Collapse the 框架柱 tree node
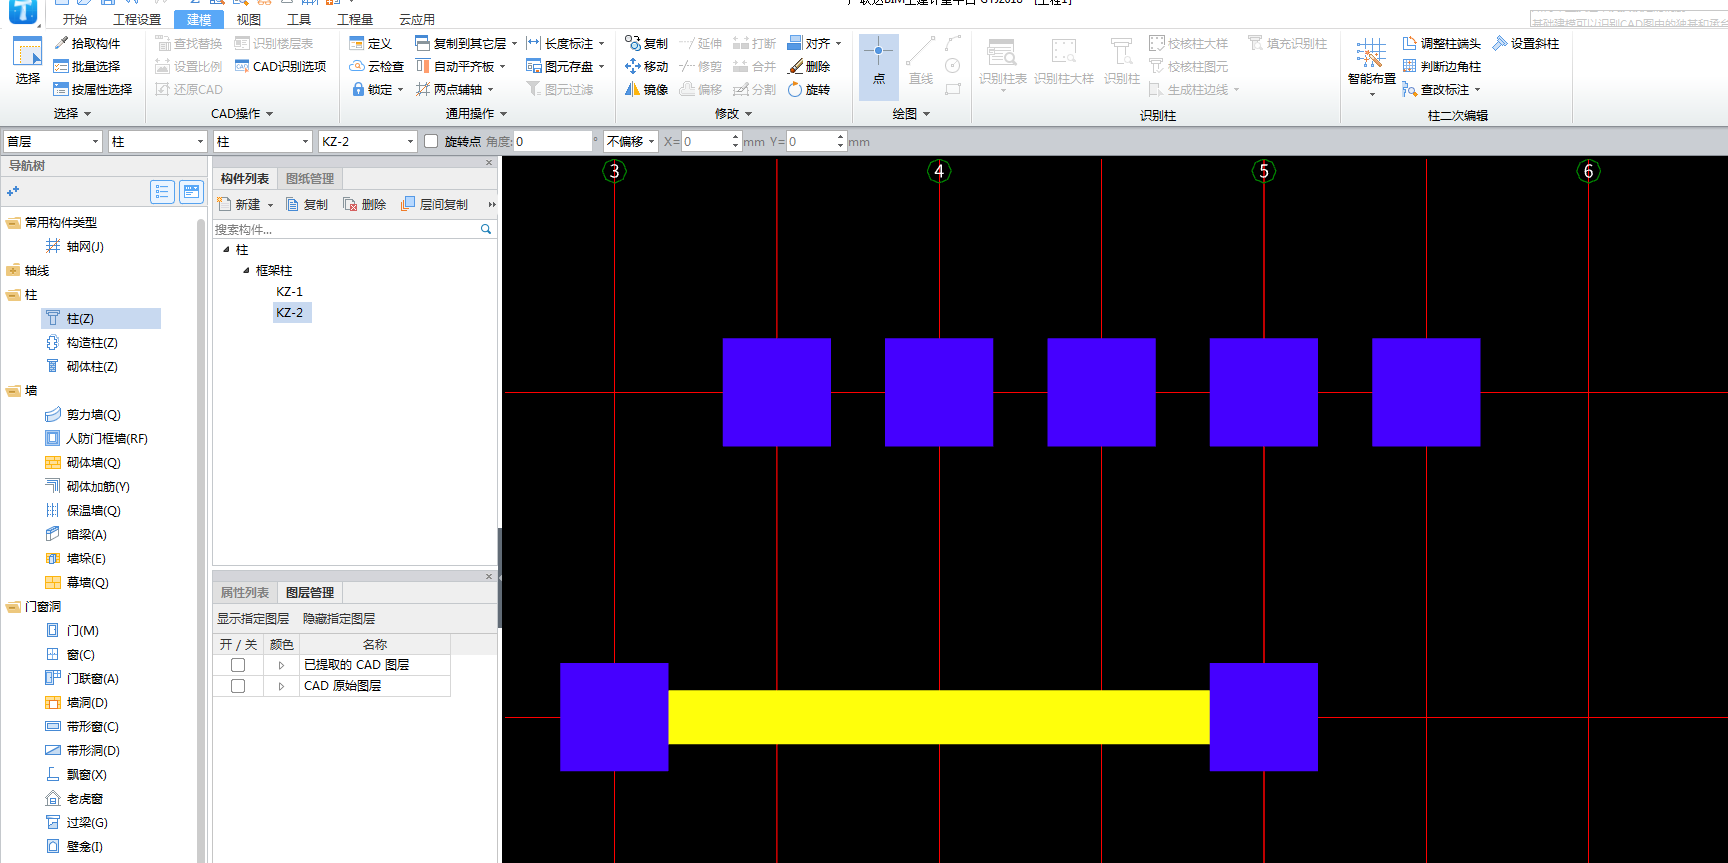The height and width of the screenshot is (863, 1728). (x=246, y=270)
